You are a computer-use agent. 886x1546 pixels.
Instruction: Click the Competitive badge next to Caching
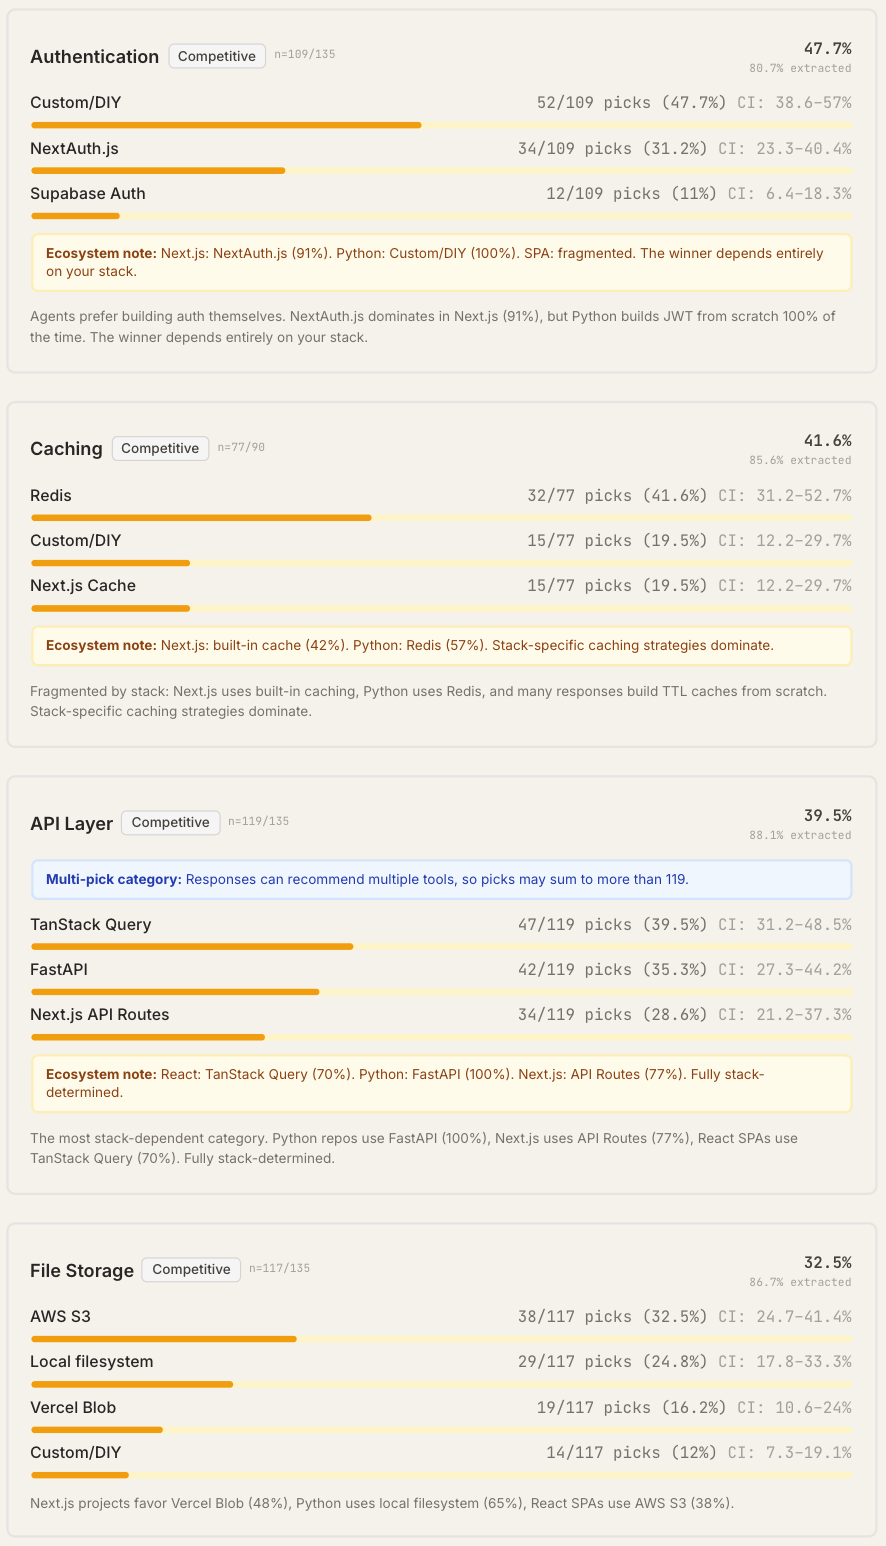click(x=160, y=448)
